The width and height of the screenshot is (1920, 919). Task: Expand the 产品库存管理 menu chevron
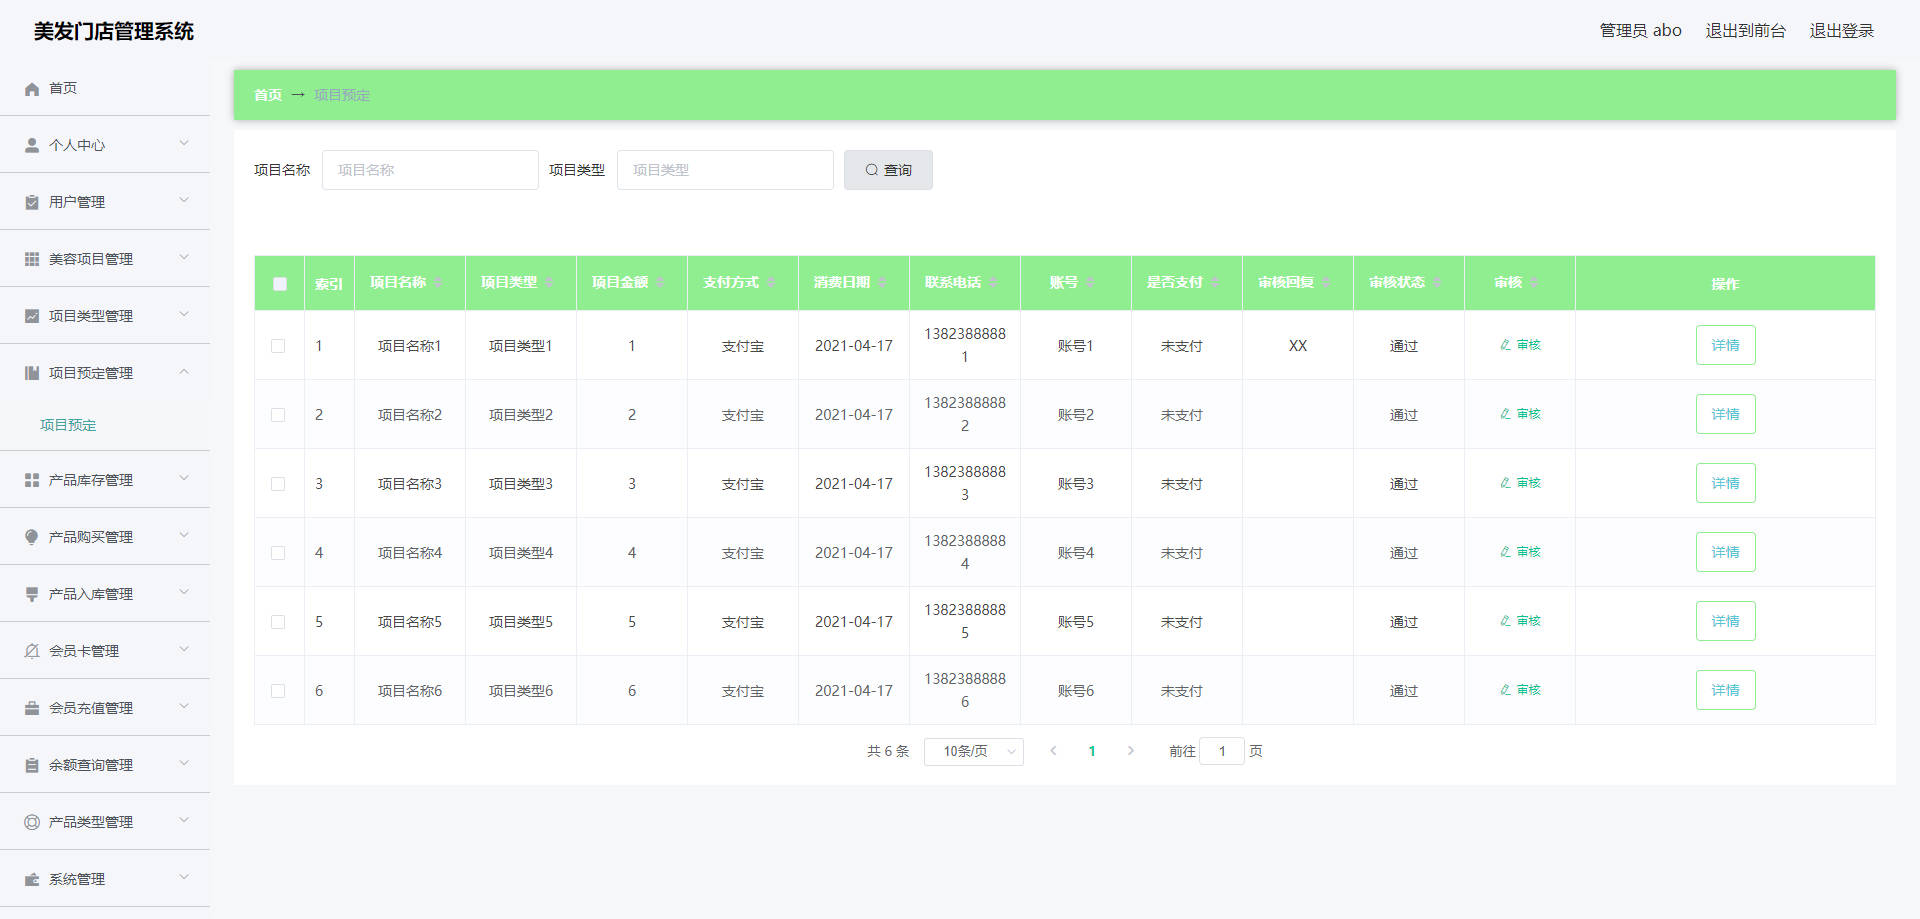(x=184, y=479)
